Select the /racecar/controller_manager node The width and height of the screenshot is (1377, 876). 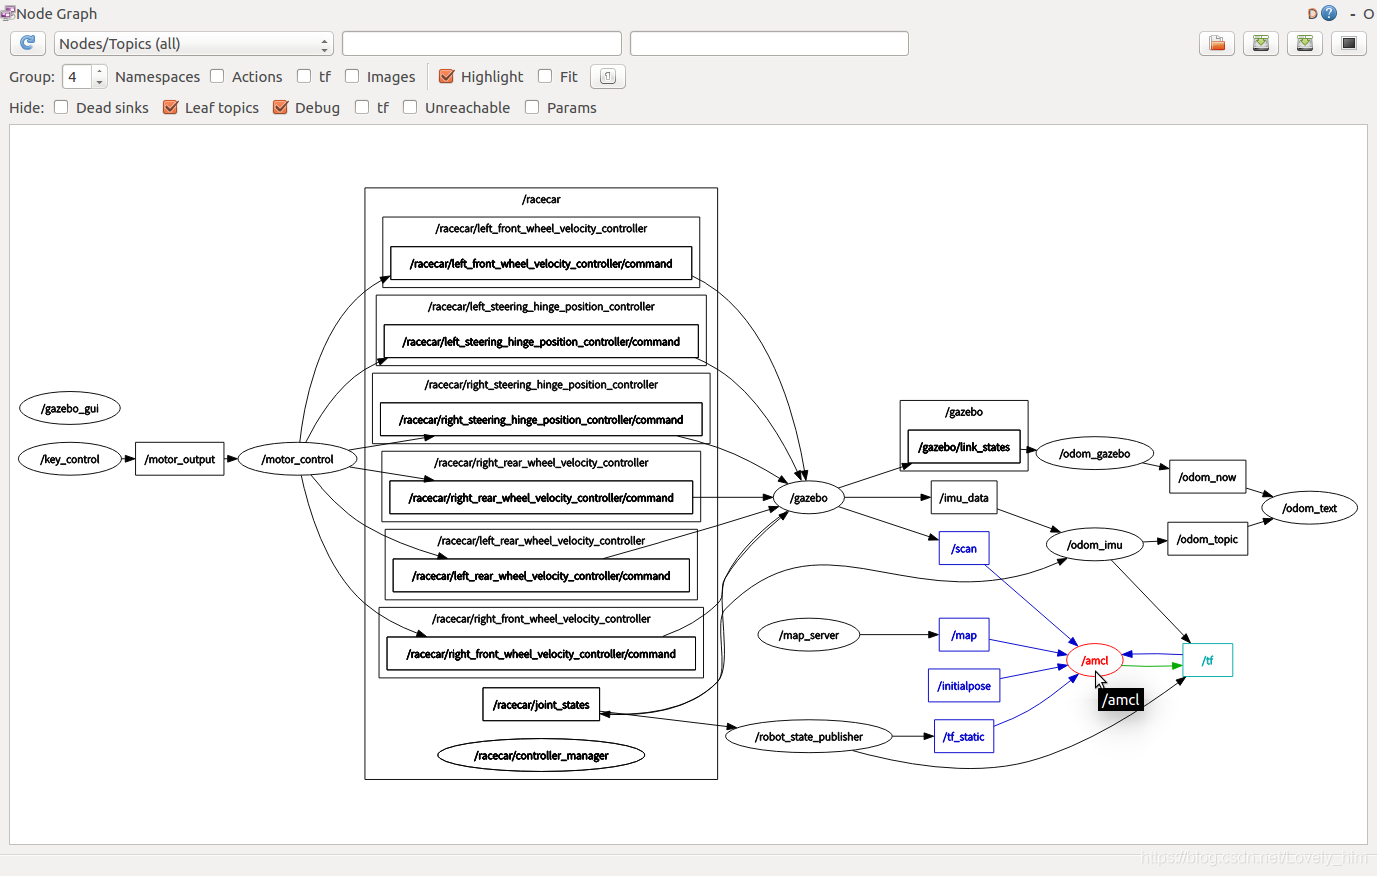click(x=541, y=756)
